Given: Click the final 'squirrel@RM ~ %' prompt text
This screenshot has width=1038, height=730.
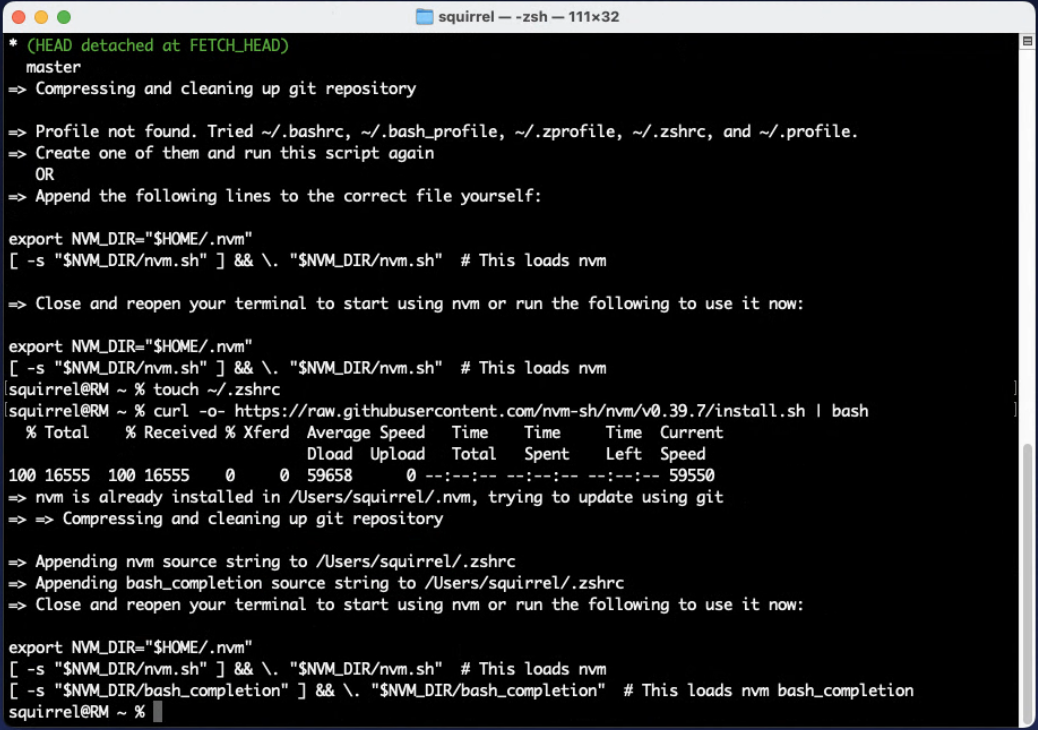Looking at the screenshot, I should point(76,712).
